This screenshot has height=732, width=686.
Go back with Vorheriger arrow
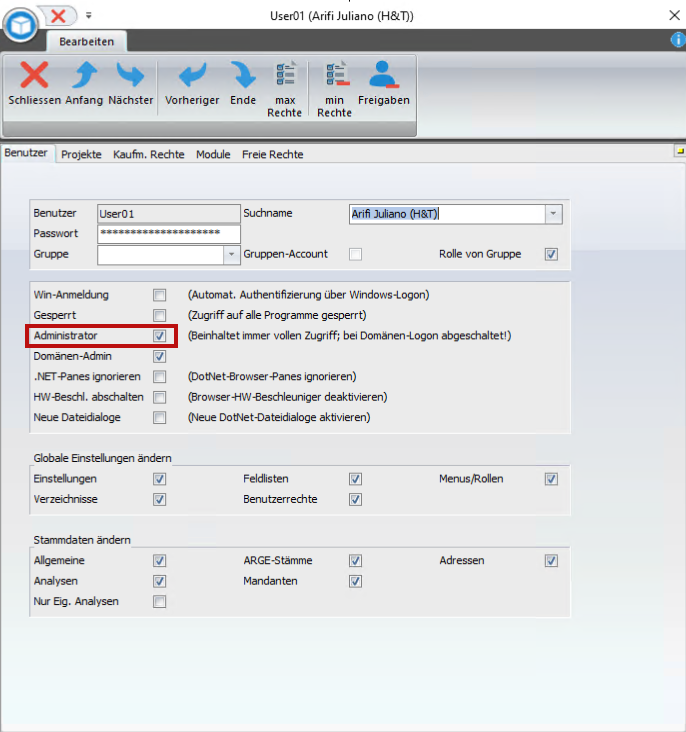point(192,76)
